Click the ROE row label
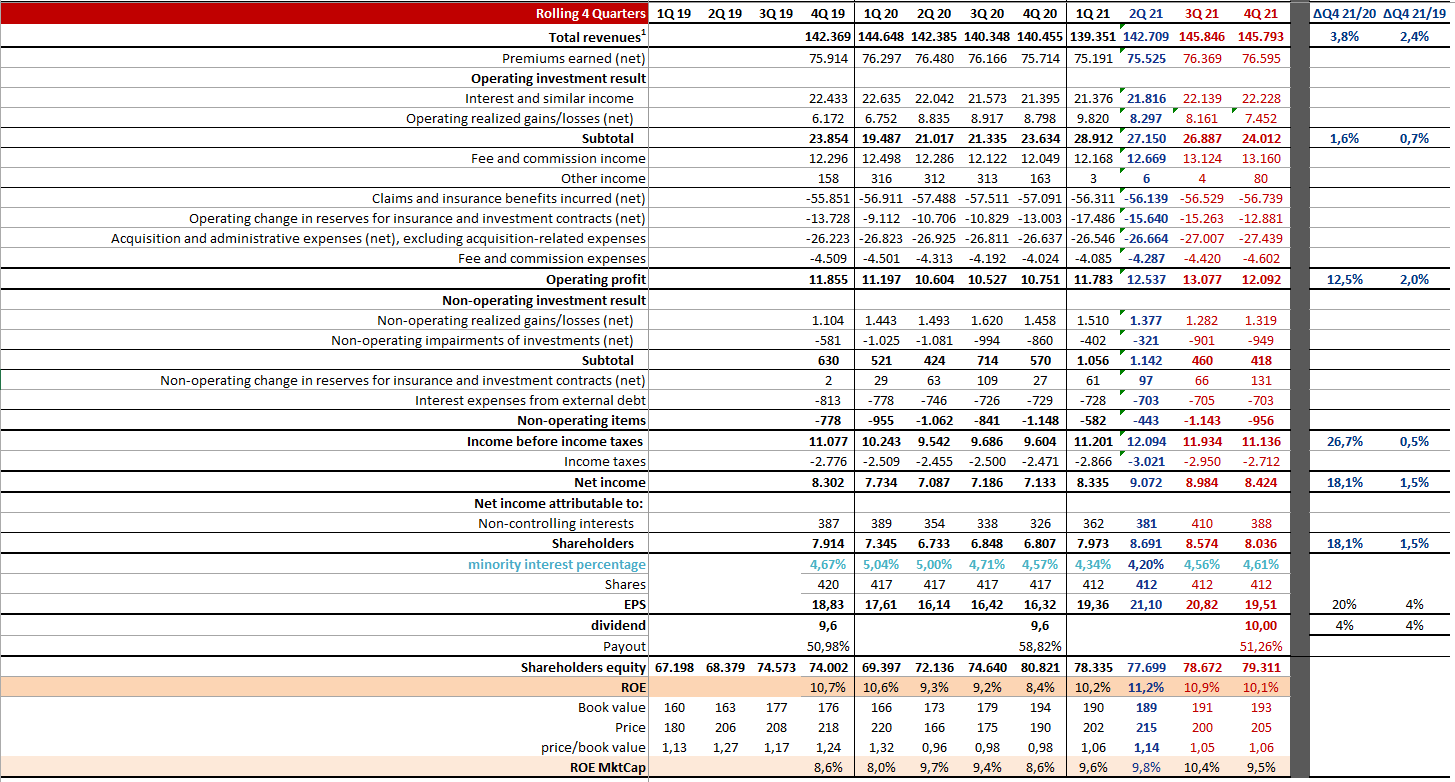 (x=633, y=687)
